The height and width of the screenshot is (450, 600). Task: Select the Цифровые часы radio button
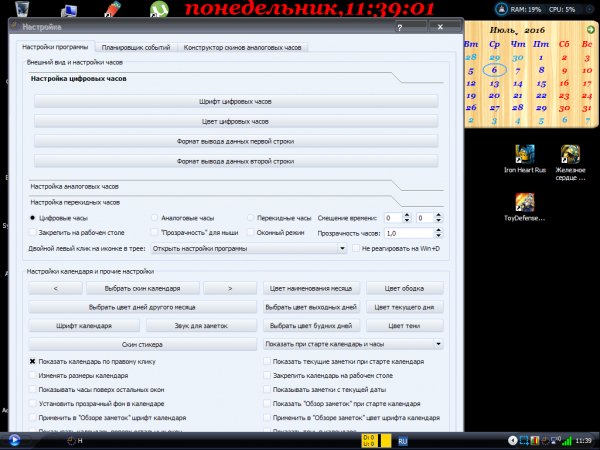(33, 218)
